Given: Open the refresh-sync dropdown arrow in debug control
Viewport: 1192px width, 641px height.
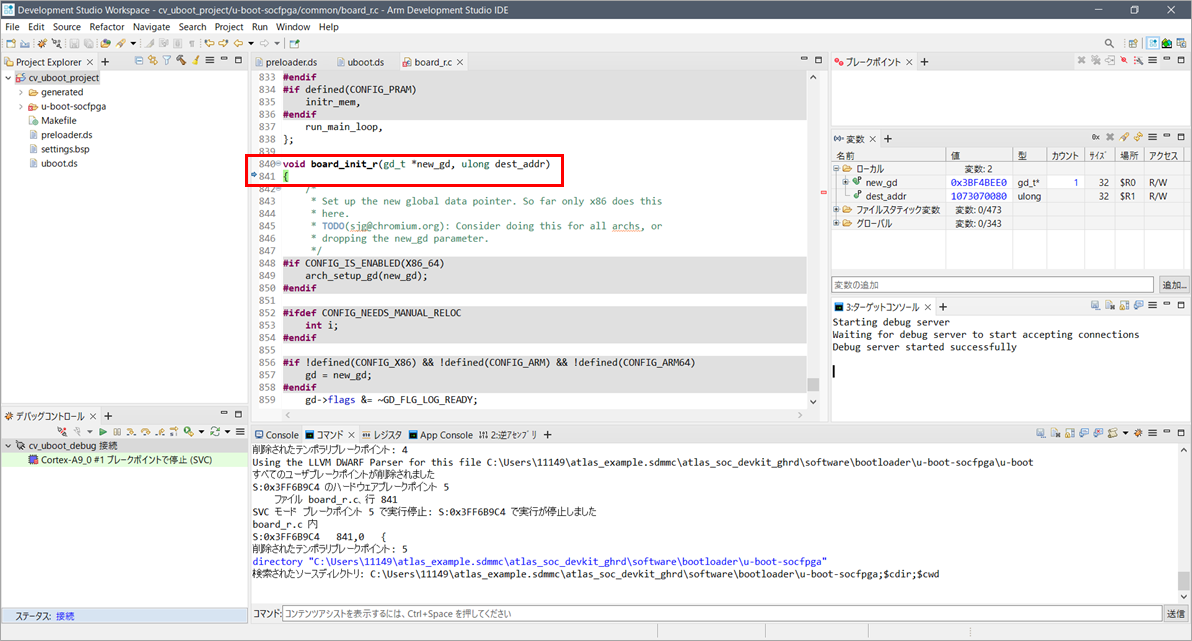Looking at the screenshot, I should (x=227, y=431).
